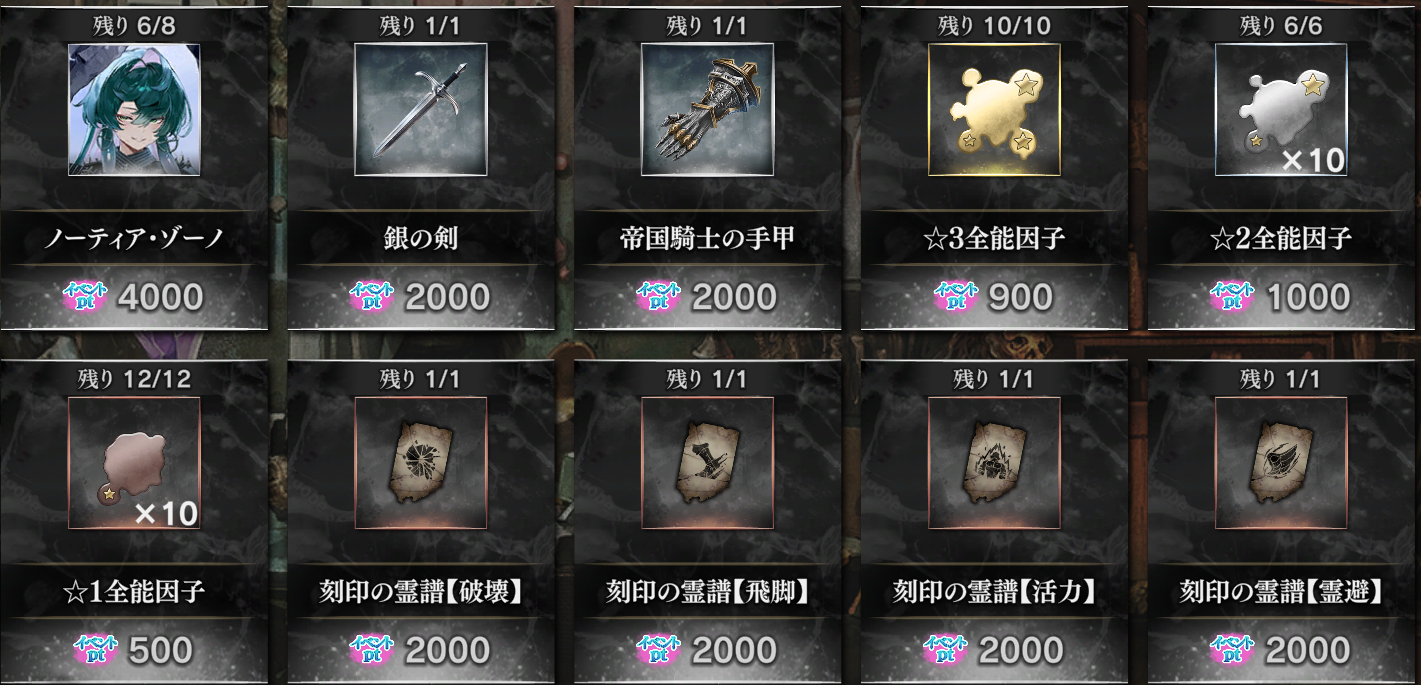Select the gold ☆3全能因子 icon

point(994,110)
